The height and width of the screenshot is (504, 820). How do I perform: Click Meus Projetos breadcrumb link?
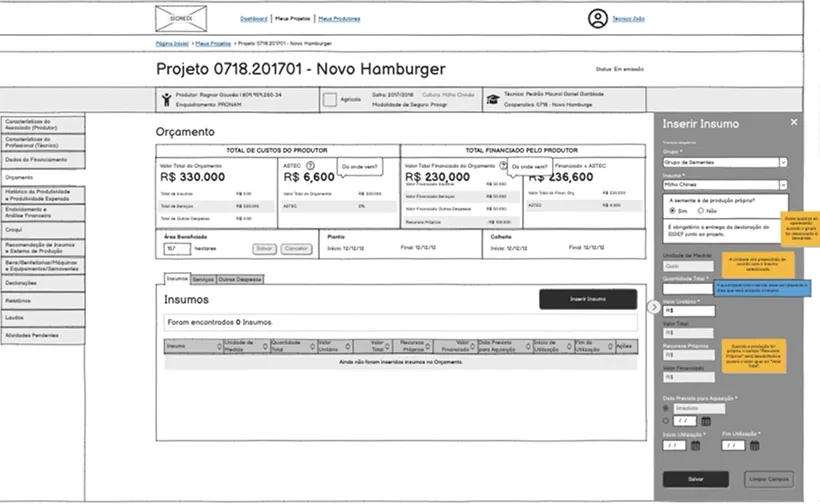[x=213, y=43]
